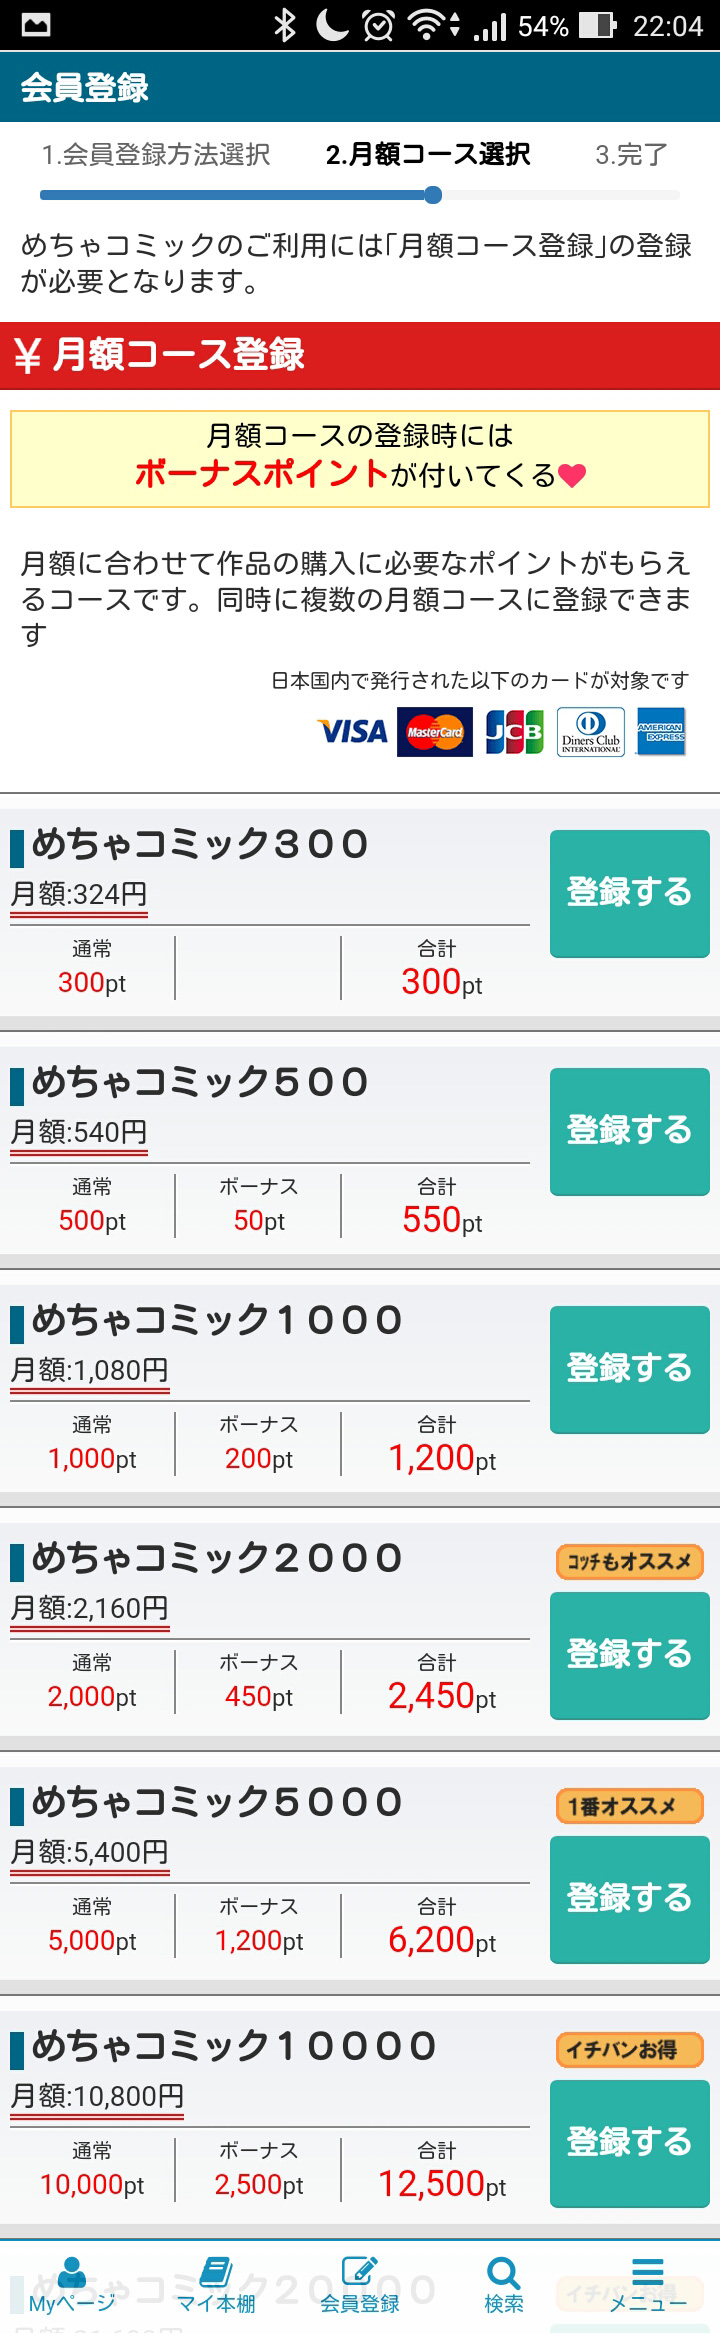The width and height of the screenshot is (720, 2334).
Task: Open the hamburger menu icon
Action: pos(648,2272)
